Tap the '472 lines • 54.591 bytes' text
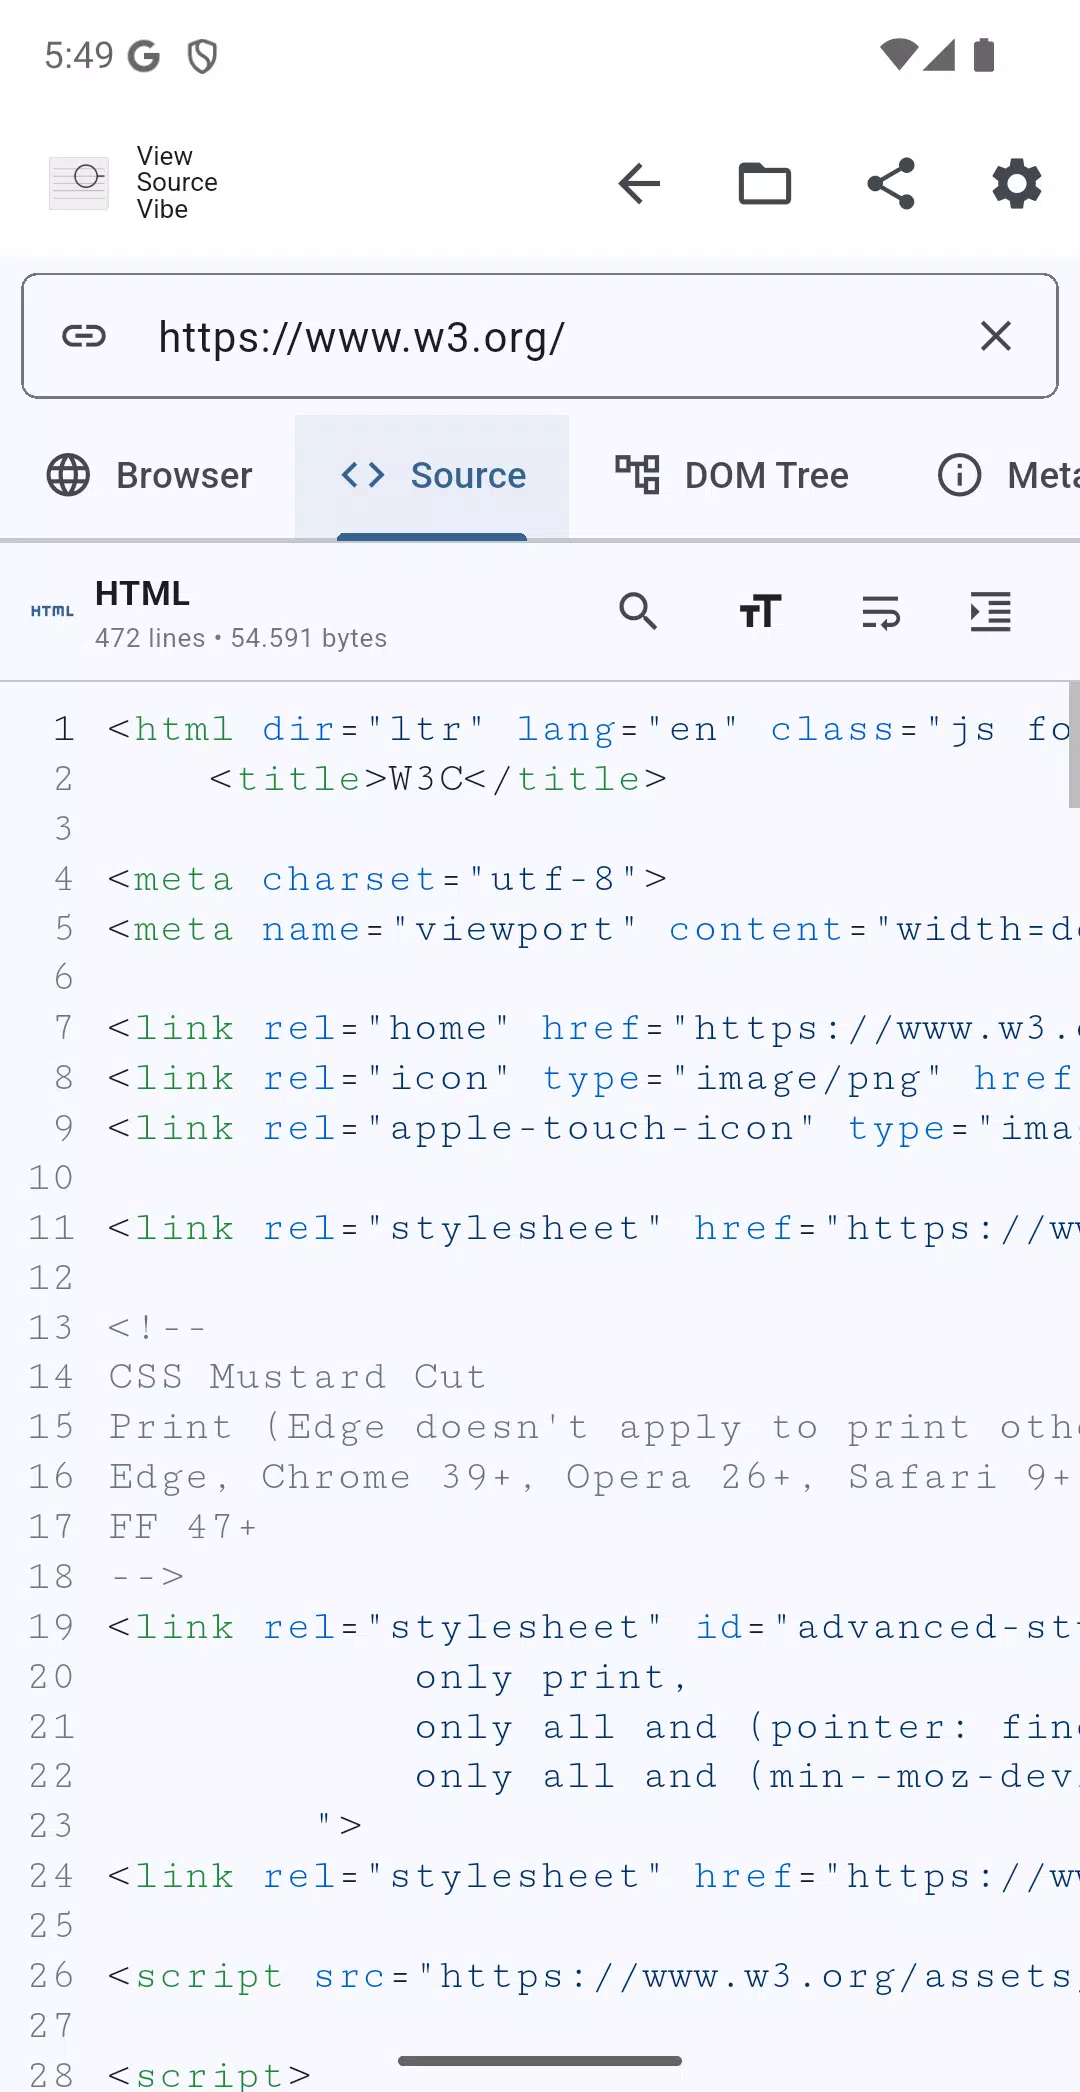Viewport: 1080px width, 2092px height. tap(241, 638)
